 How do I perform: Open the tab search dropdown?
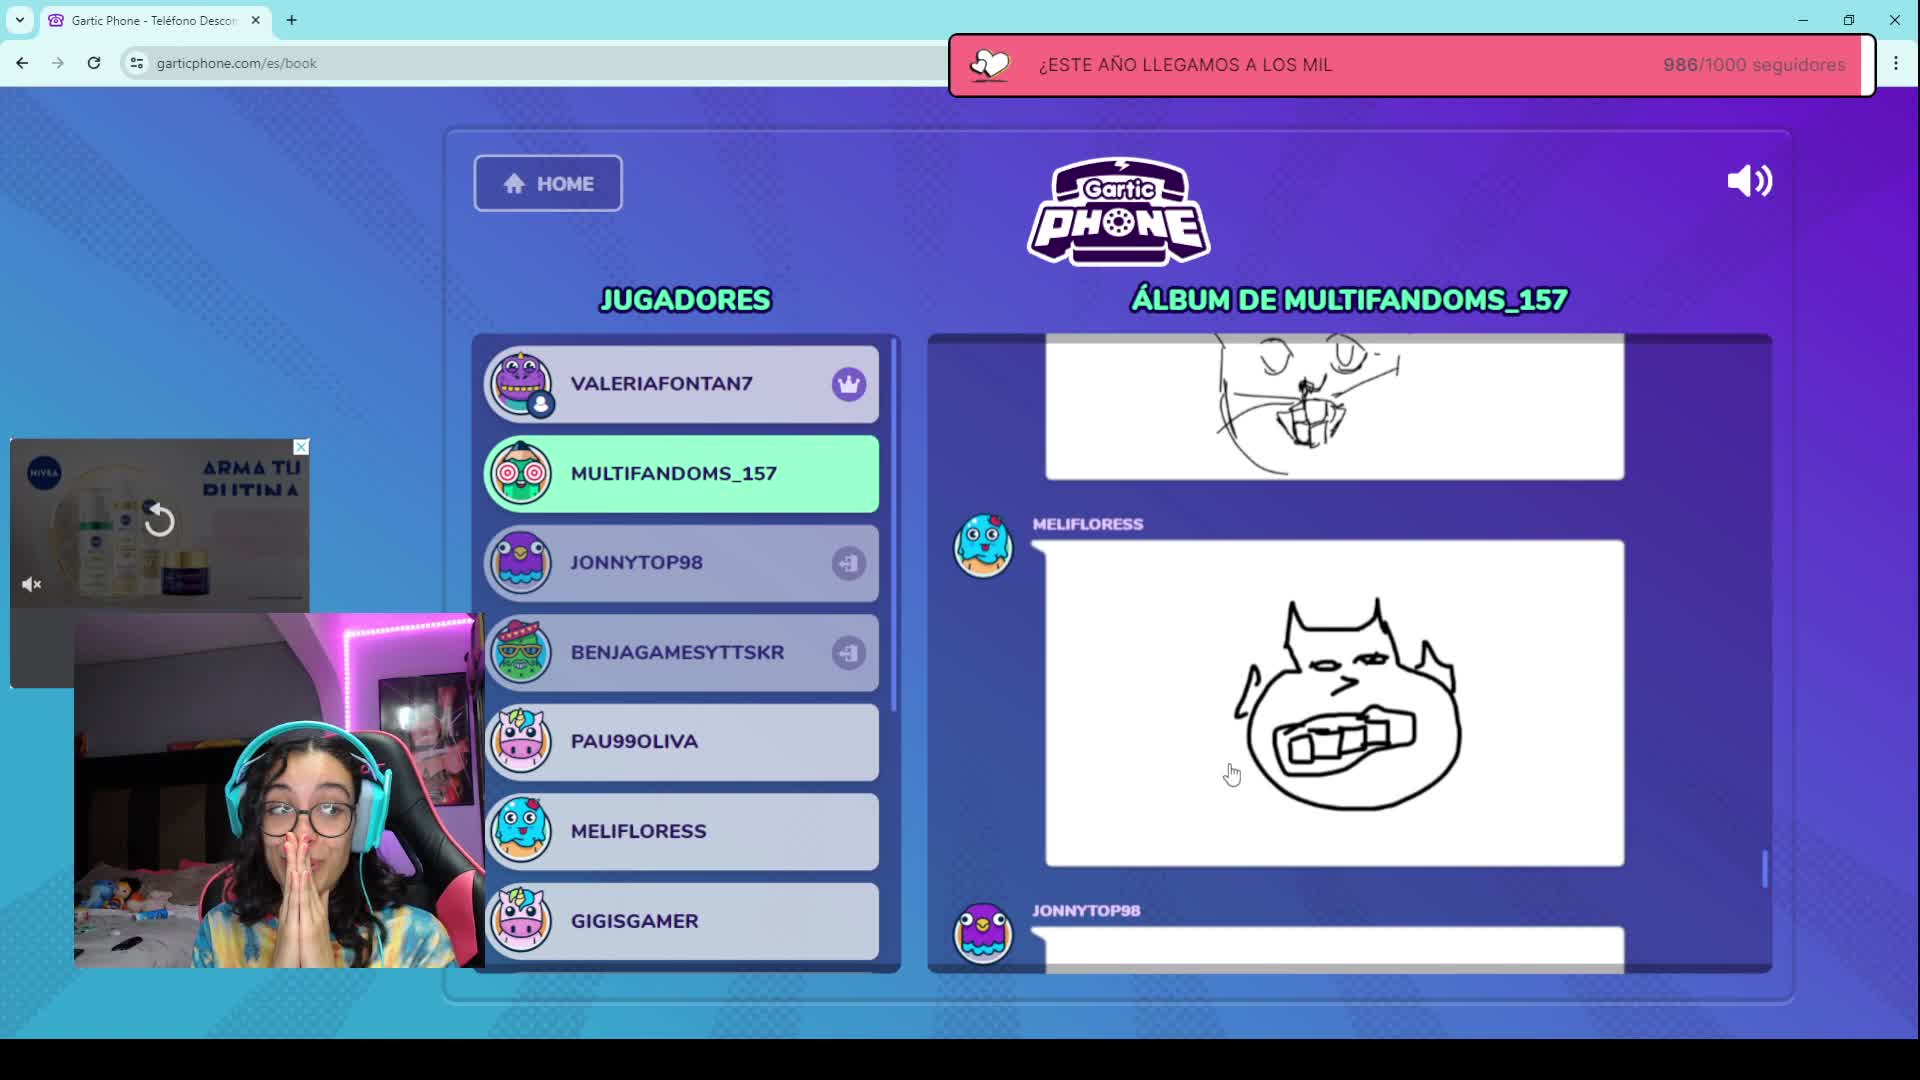(x=19, y=20)
